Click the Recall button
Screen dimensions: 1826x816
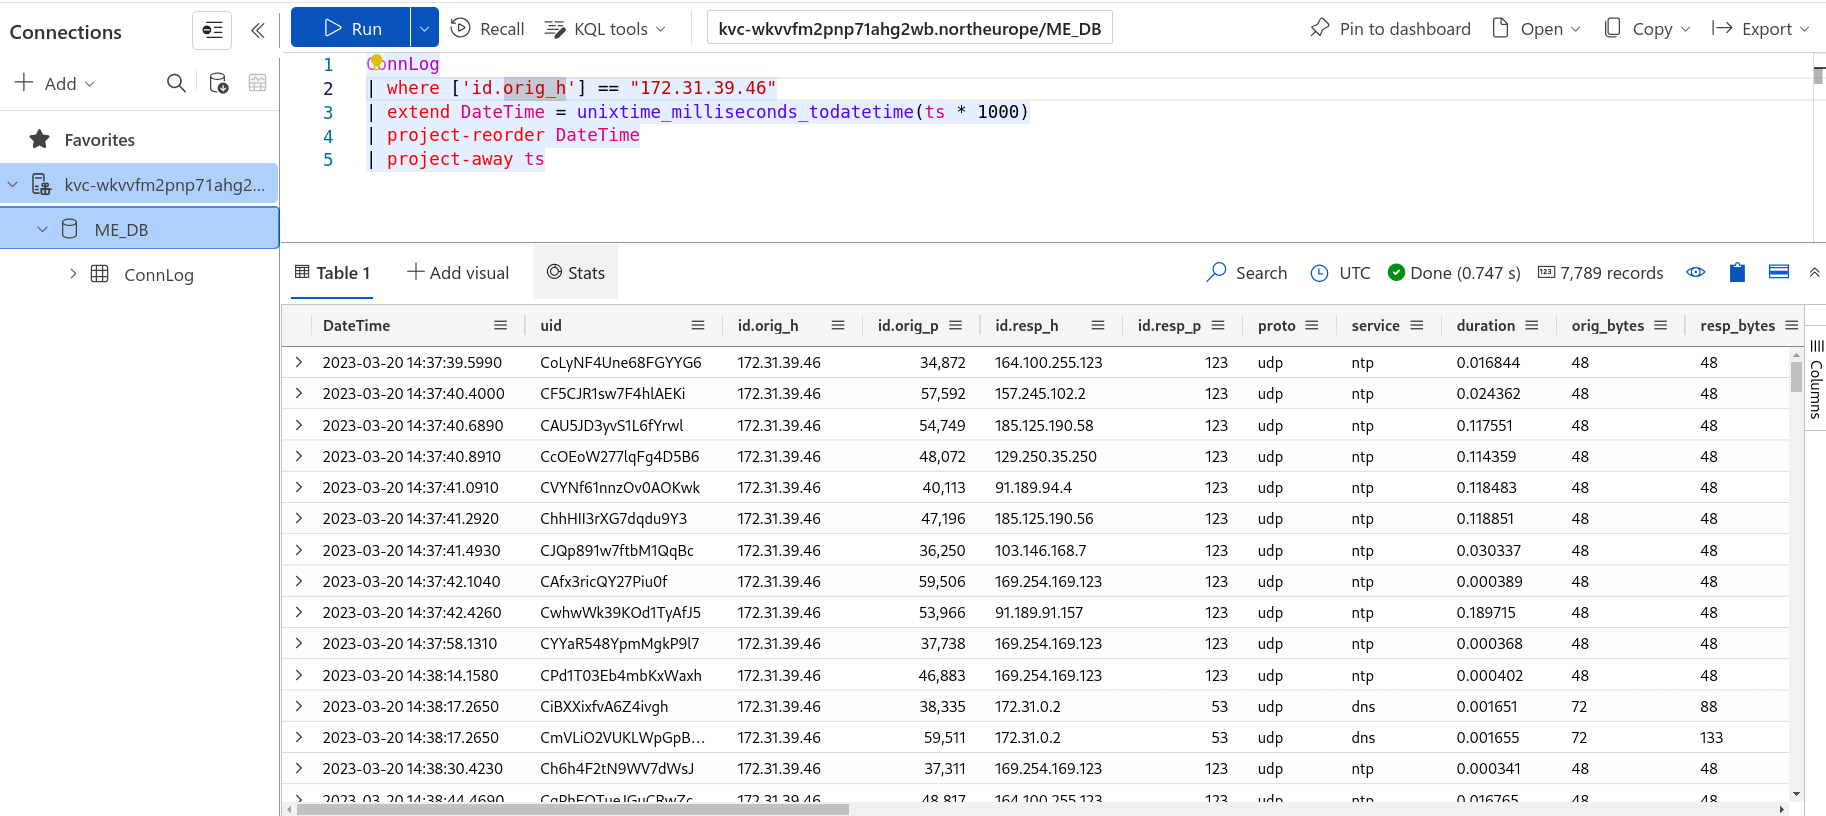tap(488, 29)
